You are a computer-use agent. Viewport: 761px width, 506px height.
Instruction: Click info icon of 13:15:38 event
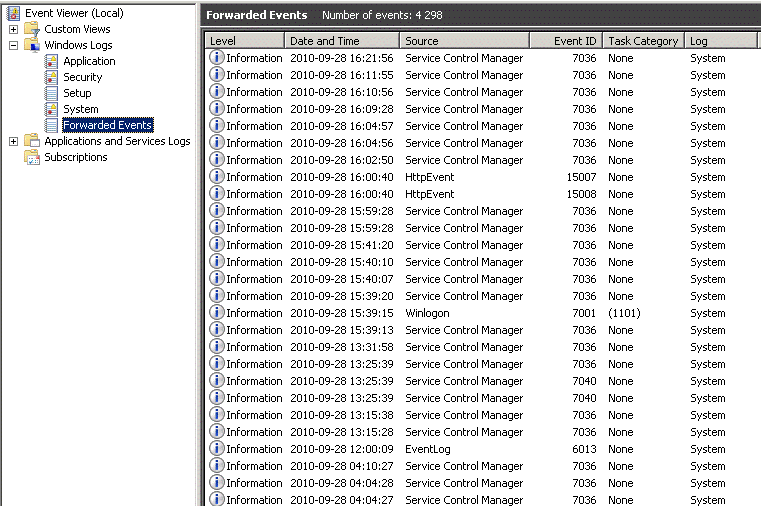coord(216,415)
